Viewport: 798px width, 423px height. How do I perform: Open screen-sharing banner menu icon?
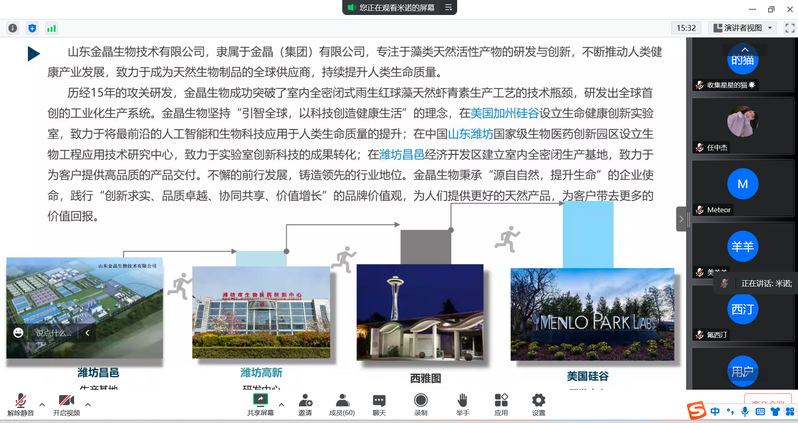click(448, 7)
